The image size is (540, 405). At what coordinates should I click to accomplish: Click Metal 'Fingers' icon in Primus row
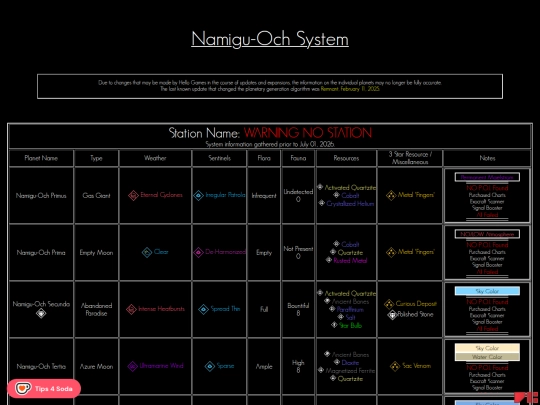[x=391, y=196]
